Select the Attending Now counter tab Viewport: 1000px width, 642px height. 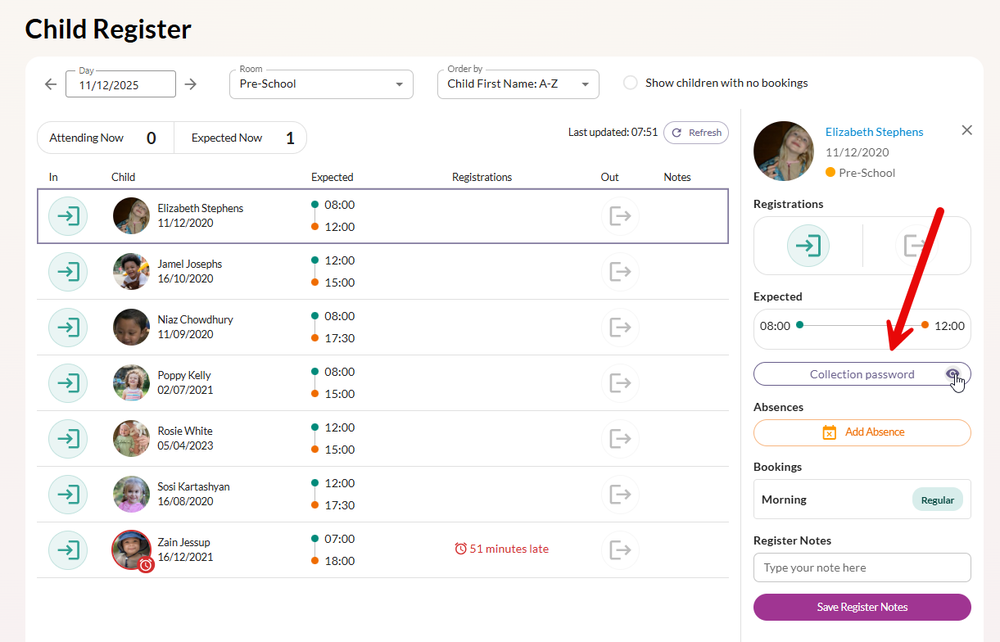pyautogui.click(x=105, y=138)
